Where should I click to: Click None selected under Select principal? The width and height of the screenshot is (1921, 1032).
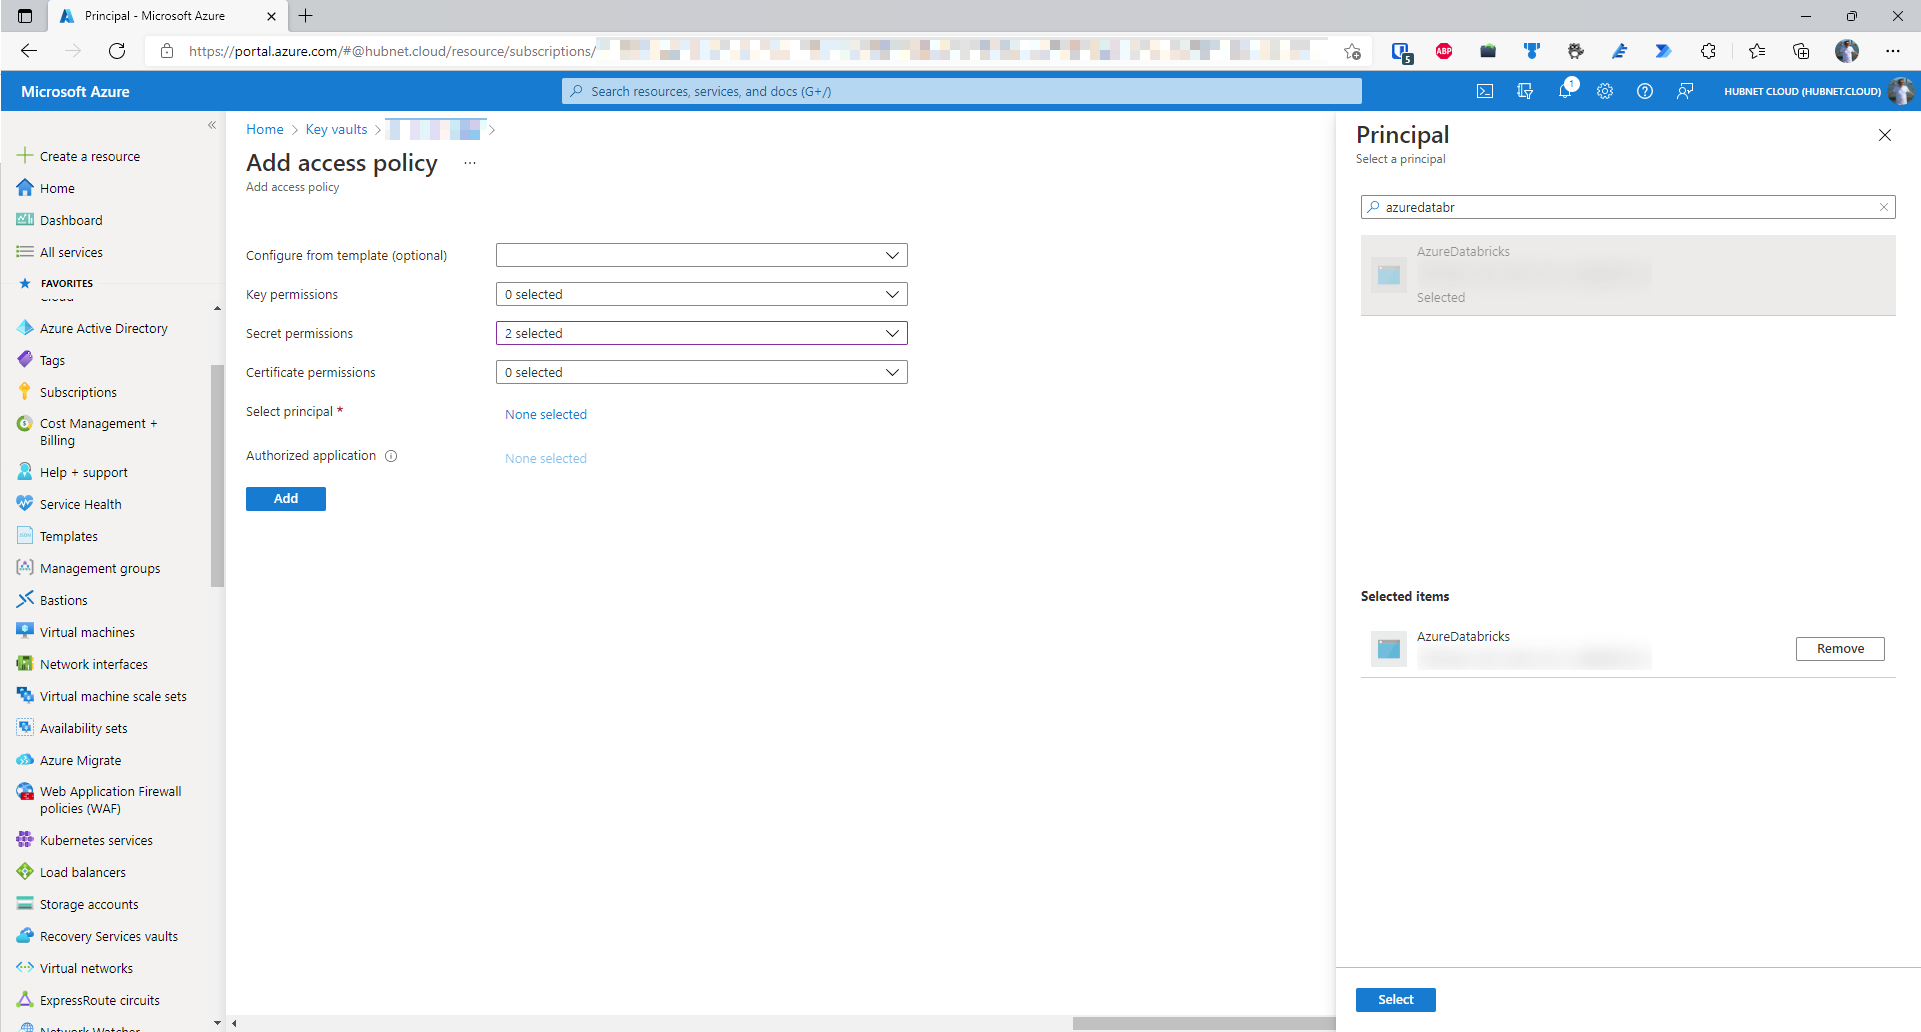pos(545,413)
